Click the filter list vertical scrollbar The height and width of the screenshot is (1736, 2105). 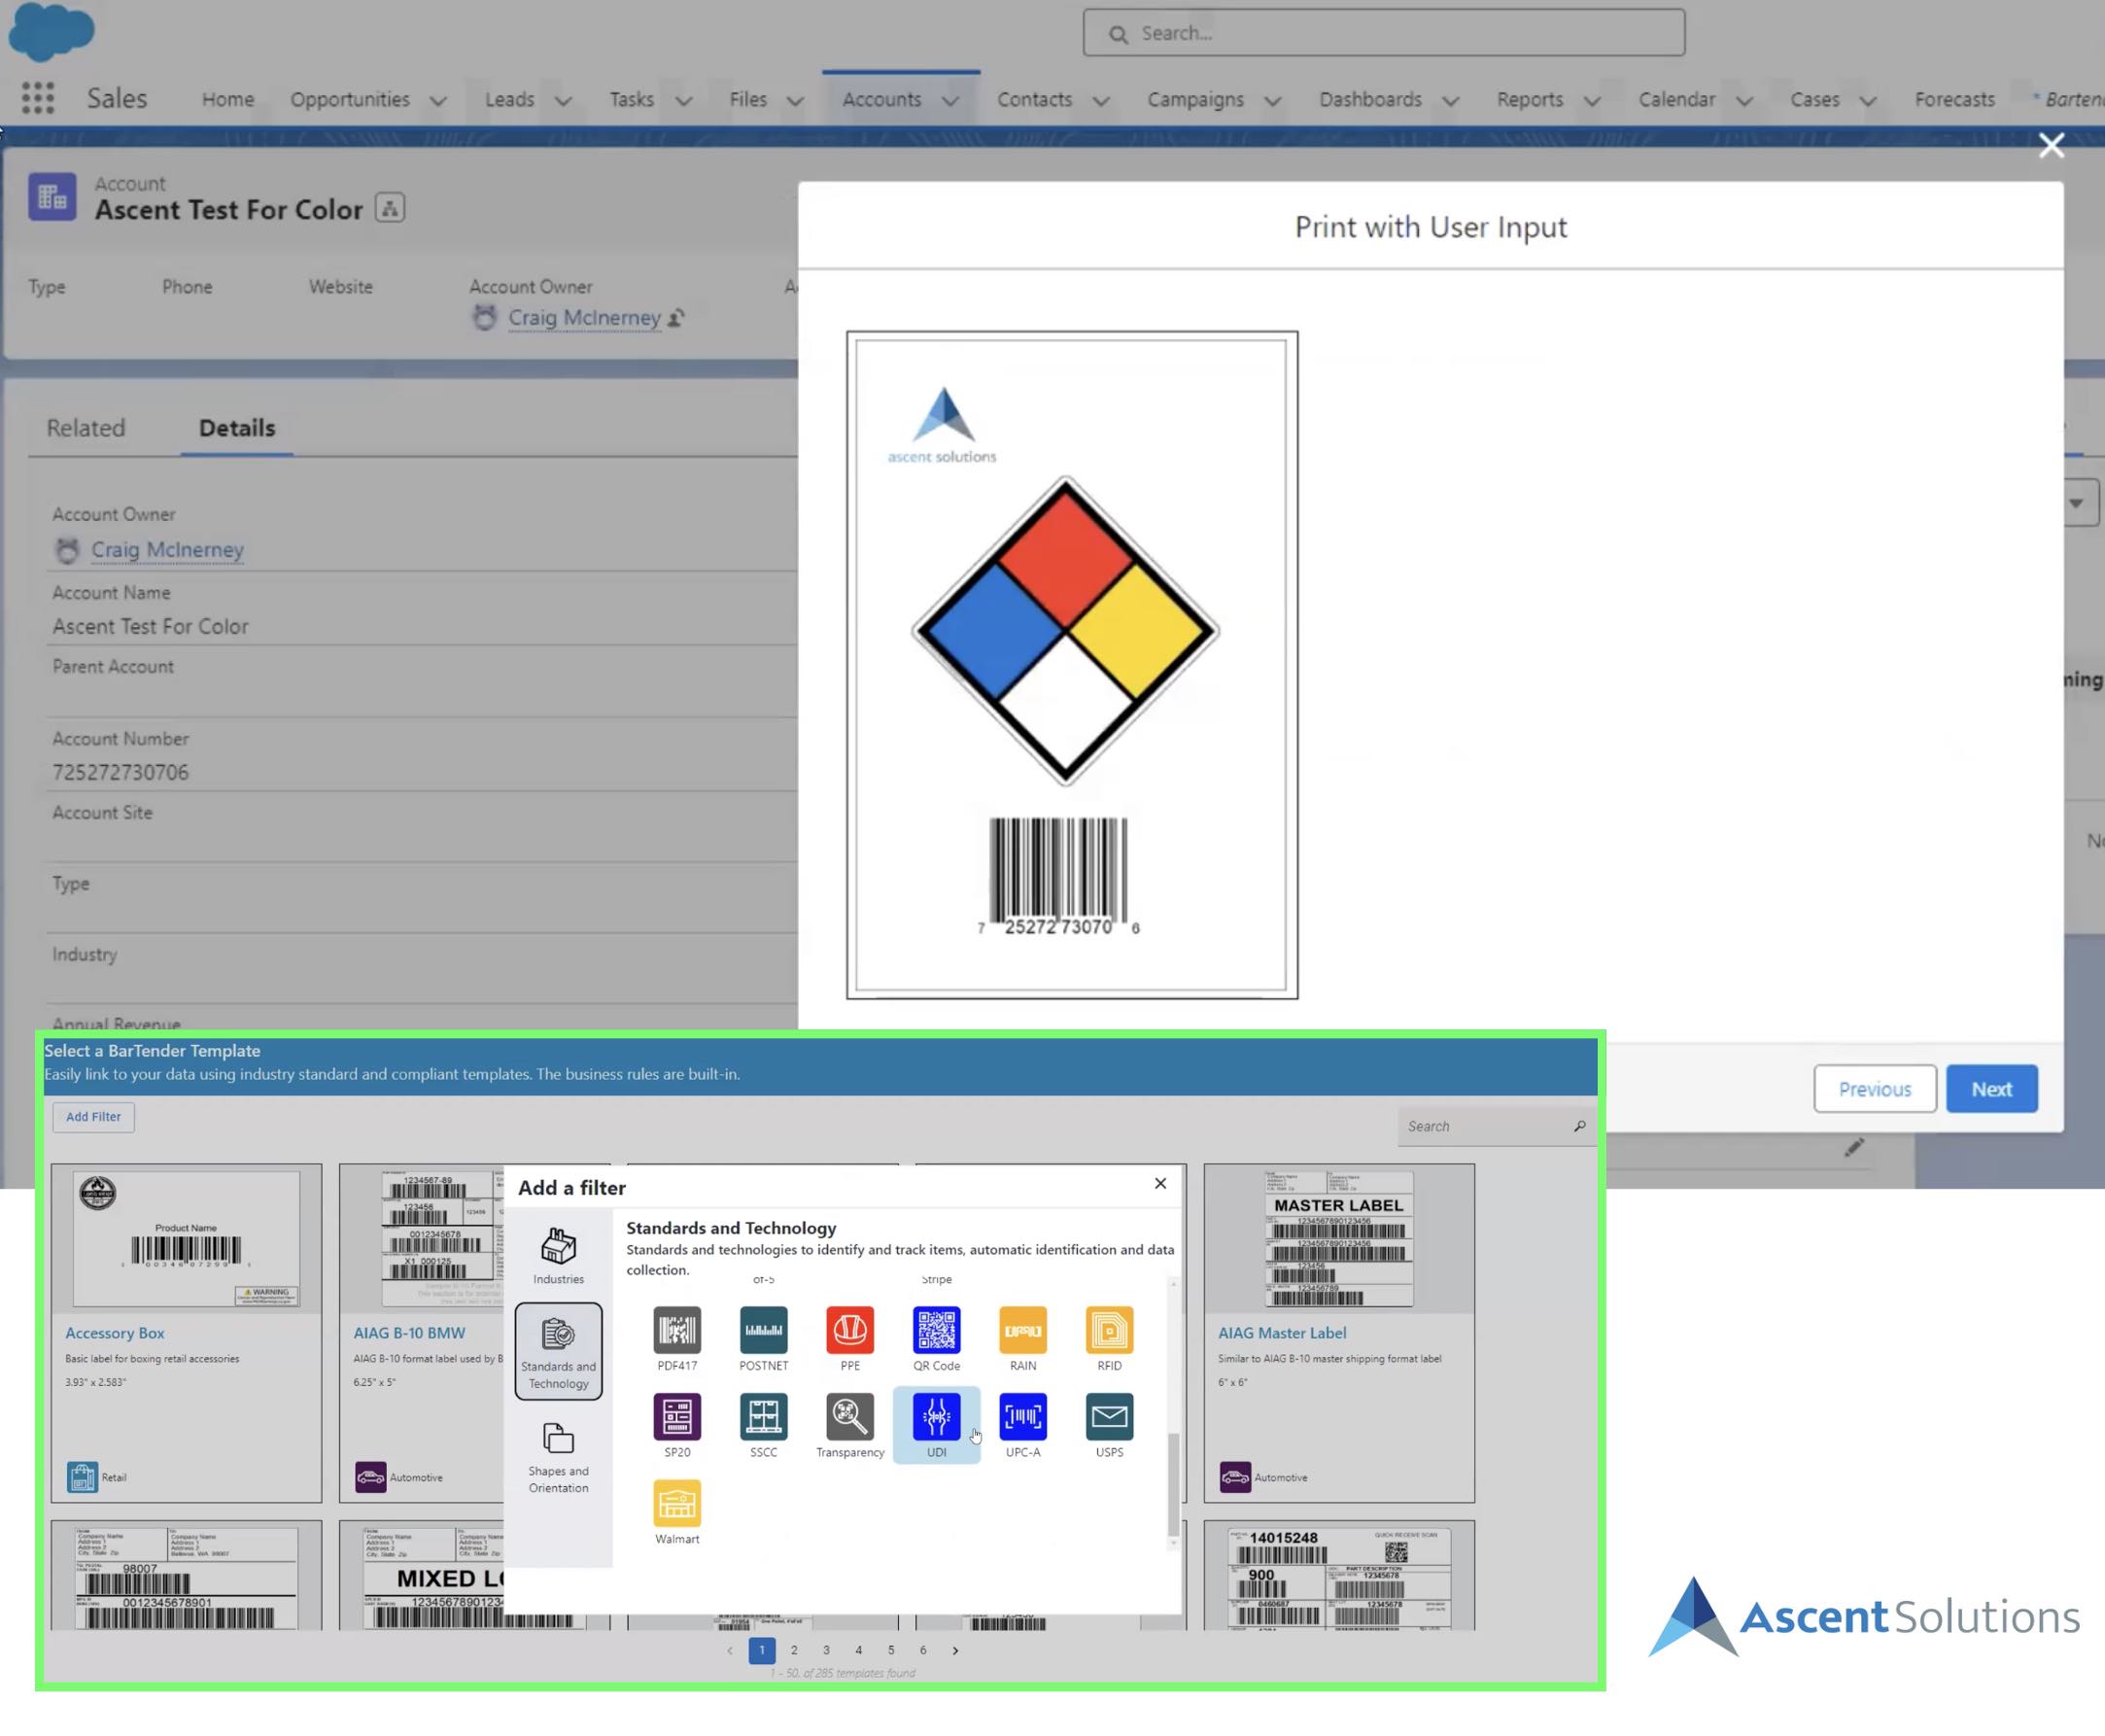coord(1173,1483)
